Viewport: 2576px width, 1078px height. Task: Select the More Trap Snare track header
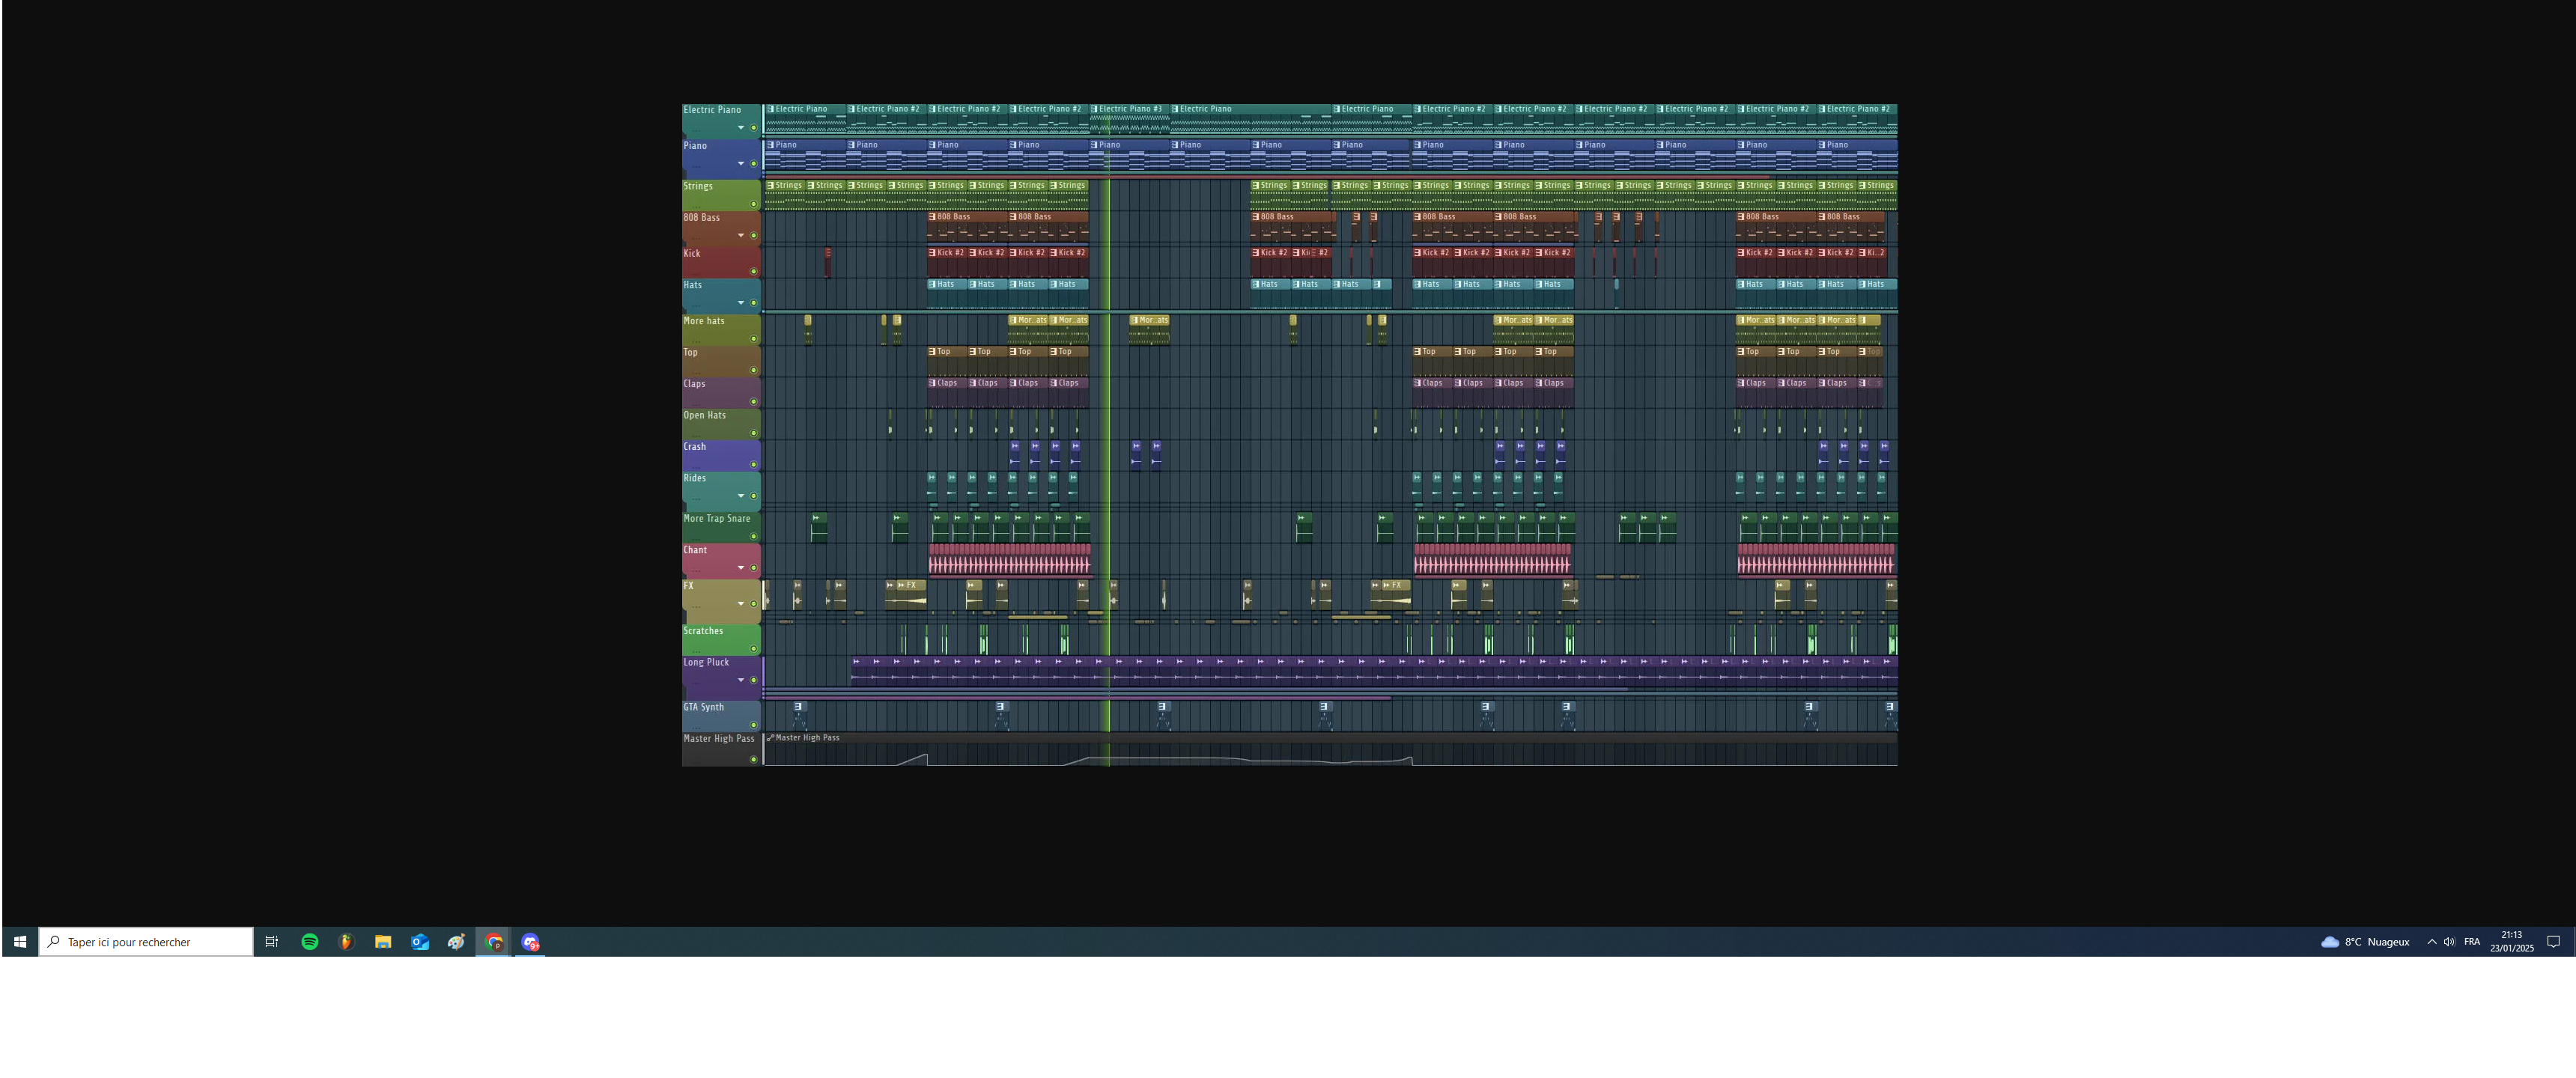pos(721,528)
